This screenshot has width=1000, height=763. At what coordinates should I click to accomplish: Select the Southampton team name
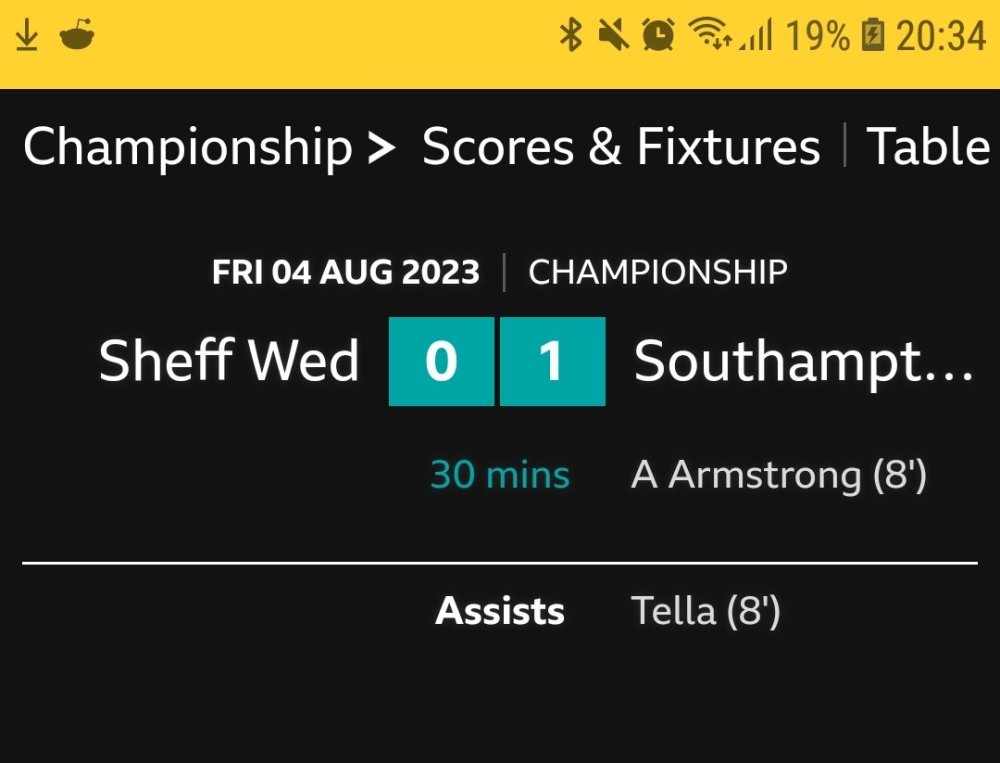coord(803,362)
